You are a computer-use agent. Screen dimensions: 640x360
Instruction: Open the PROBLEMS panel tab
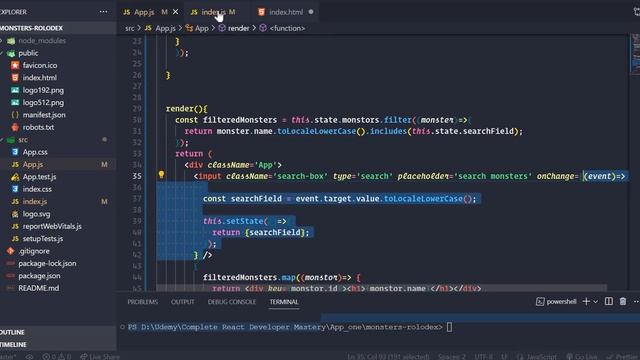click(142, 302)
